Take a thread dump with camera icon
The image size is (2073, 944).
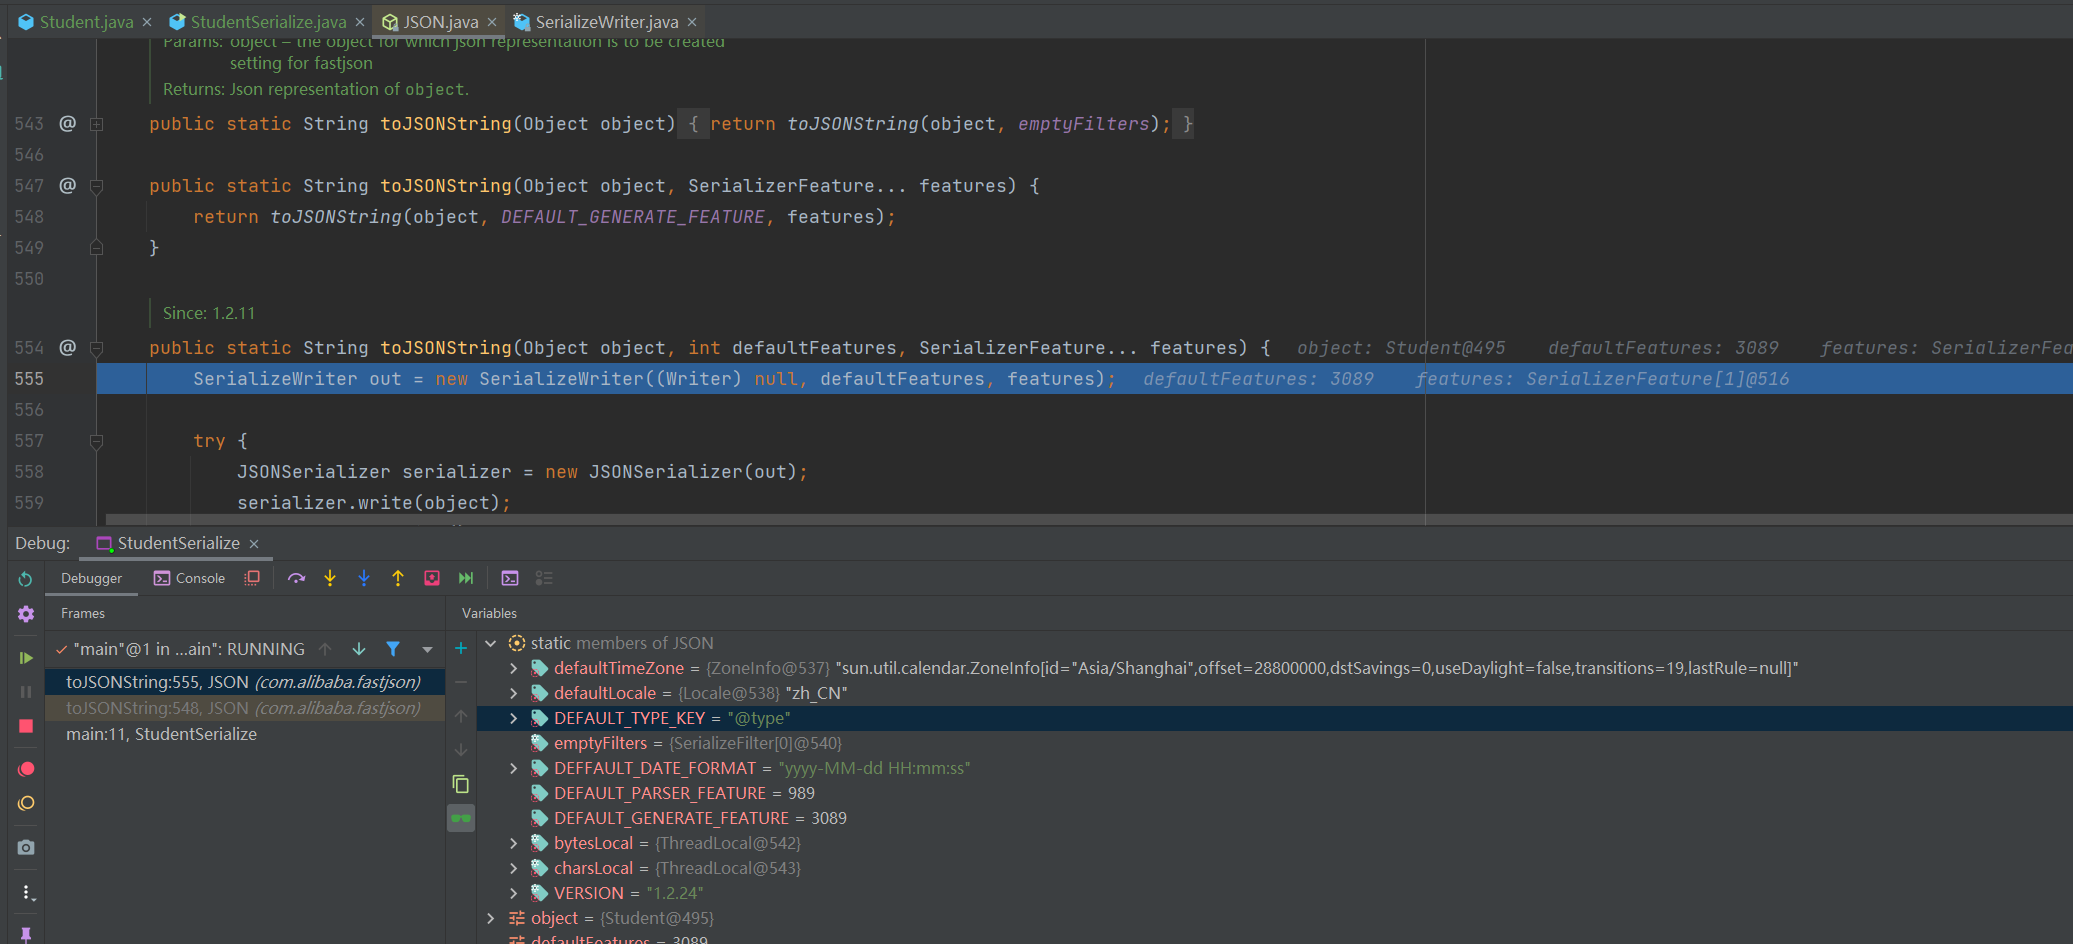tap(26, 847)
